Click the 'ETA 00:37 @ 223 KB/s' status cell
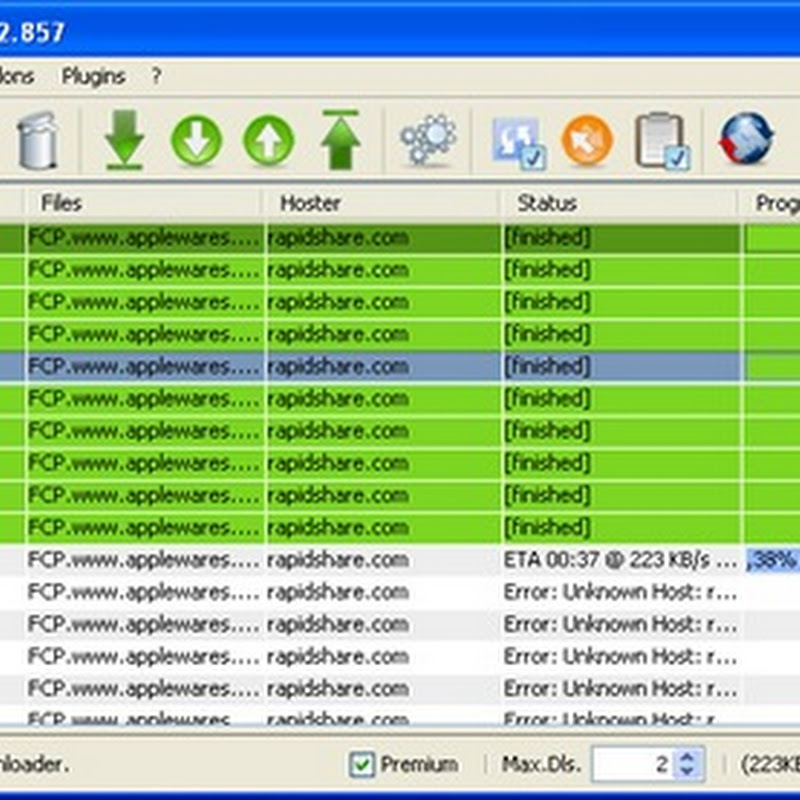This screenshot has height=800, width=800. point(620,560)
